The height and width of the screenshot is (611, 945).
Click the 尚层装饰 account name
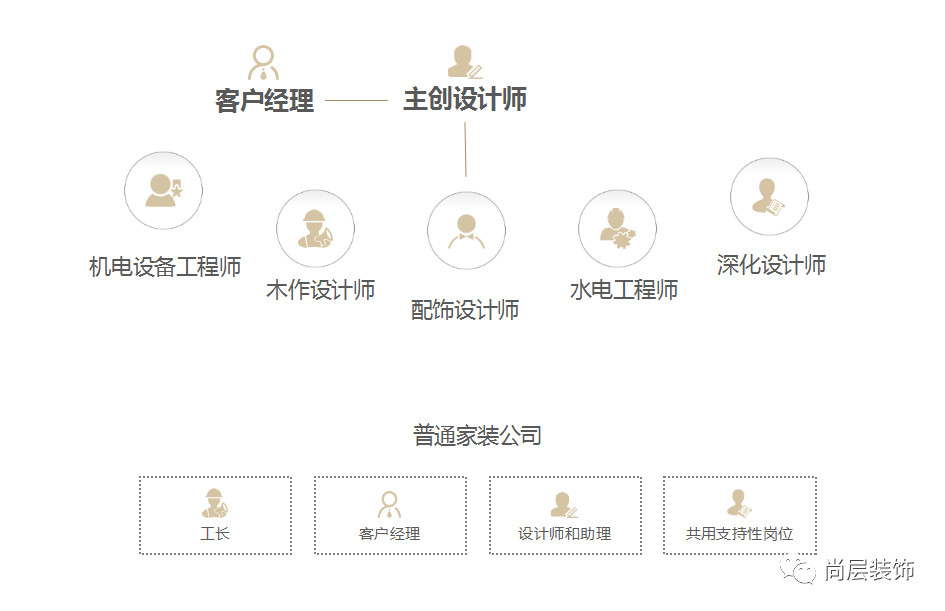click(x=869, y=570)
